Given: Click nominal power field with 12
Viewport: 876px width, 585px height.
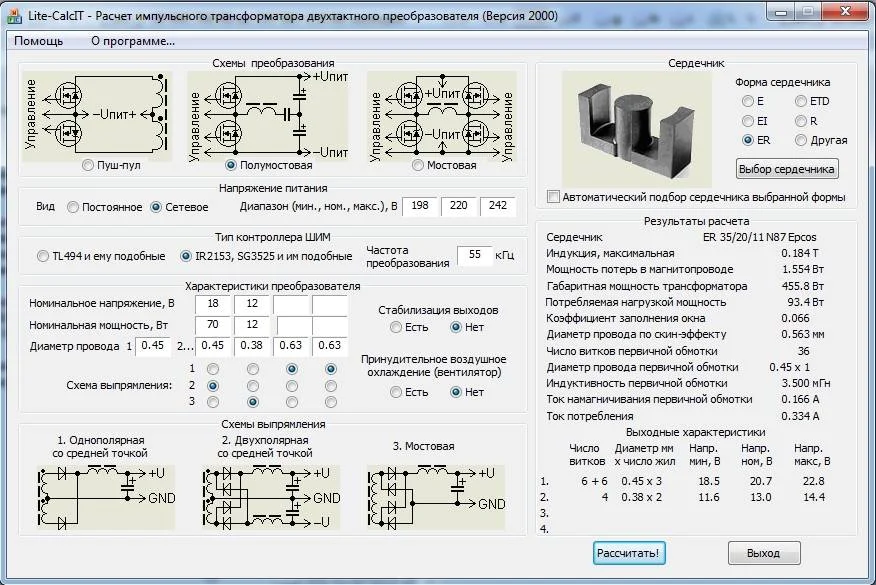Looking at the screenshot, I should click(x=251, y=325).
